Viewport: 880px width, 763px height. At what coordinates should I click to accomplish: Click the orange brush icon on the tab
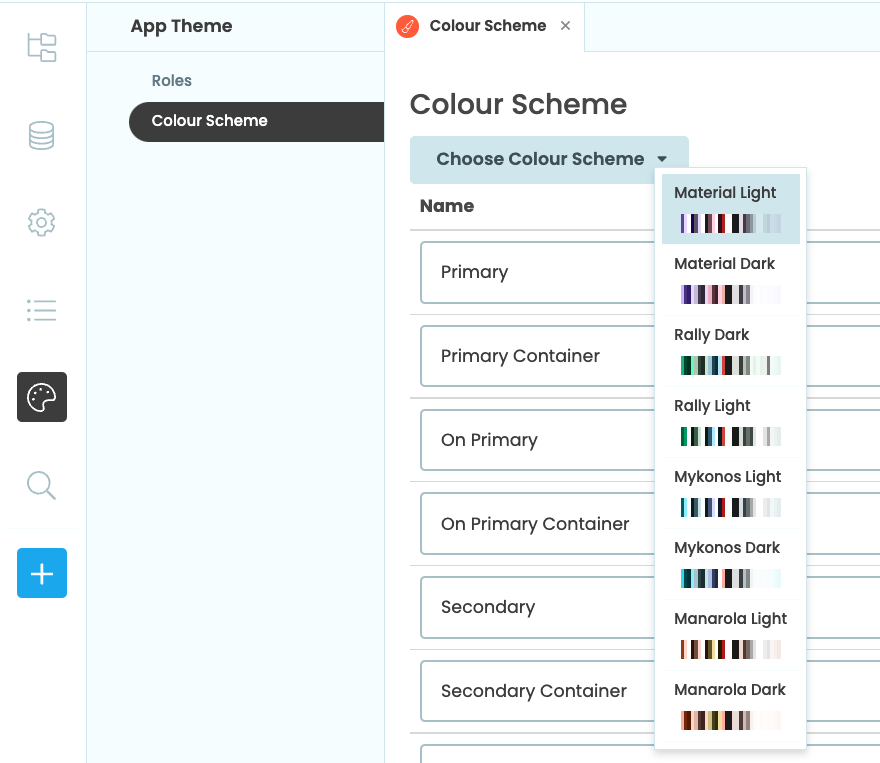click(x=407, y=26)
